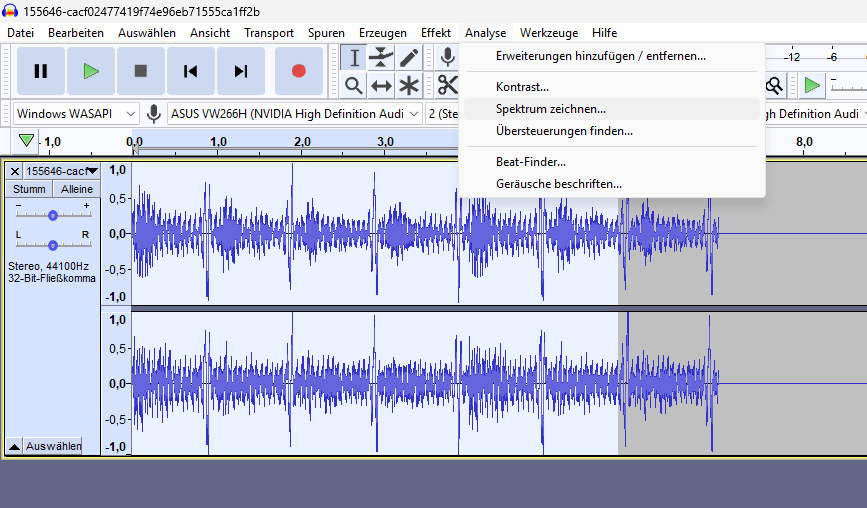Open the playback device dropdown ending 'Definition Audi'
Viewport: 867px width, 508px height.
(x=816, y=114)
